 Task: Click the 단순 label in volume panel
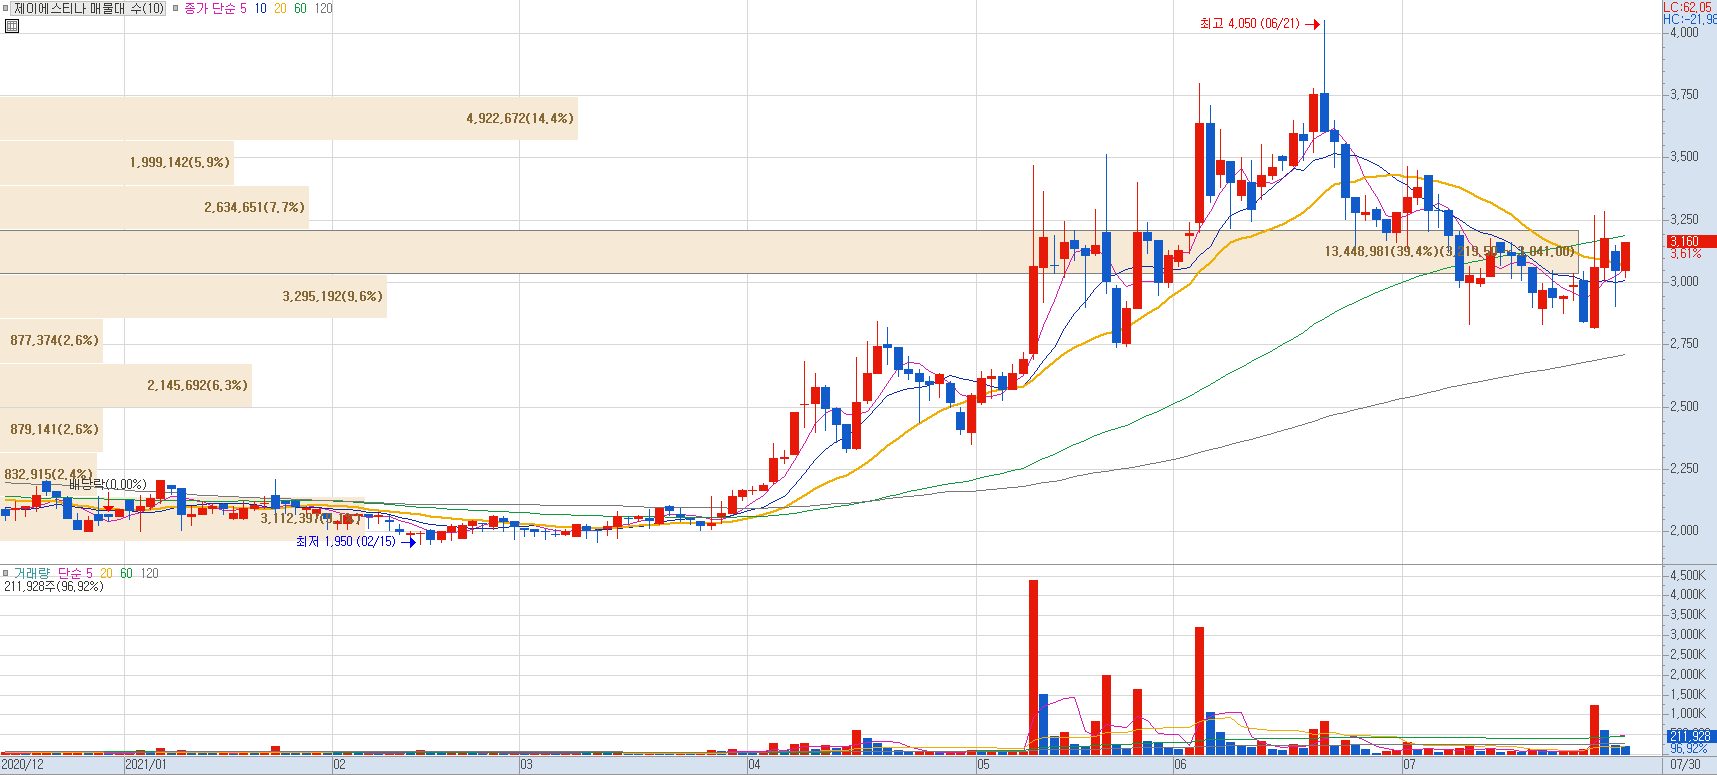[70, 573]
